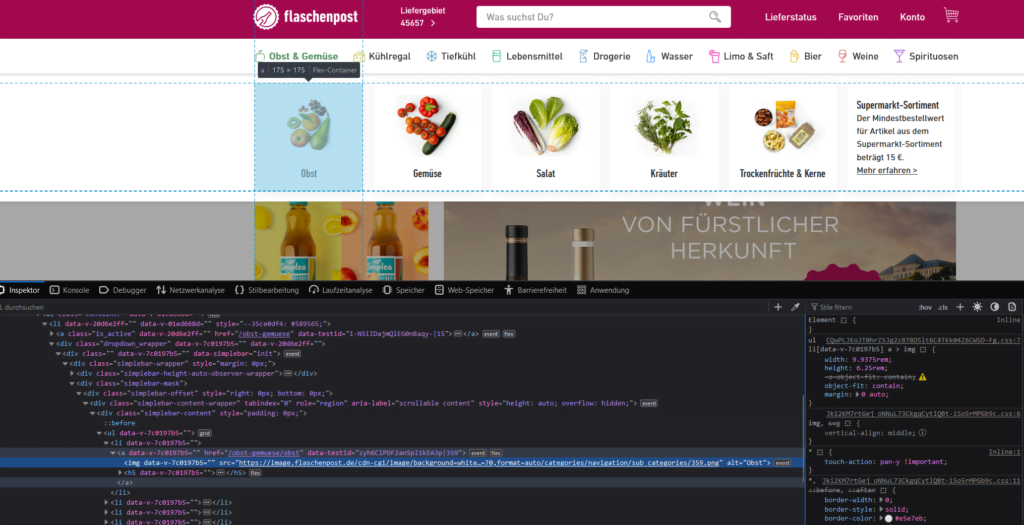Click the search magnifier icon

[715, 17]
